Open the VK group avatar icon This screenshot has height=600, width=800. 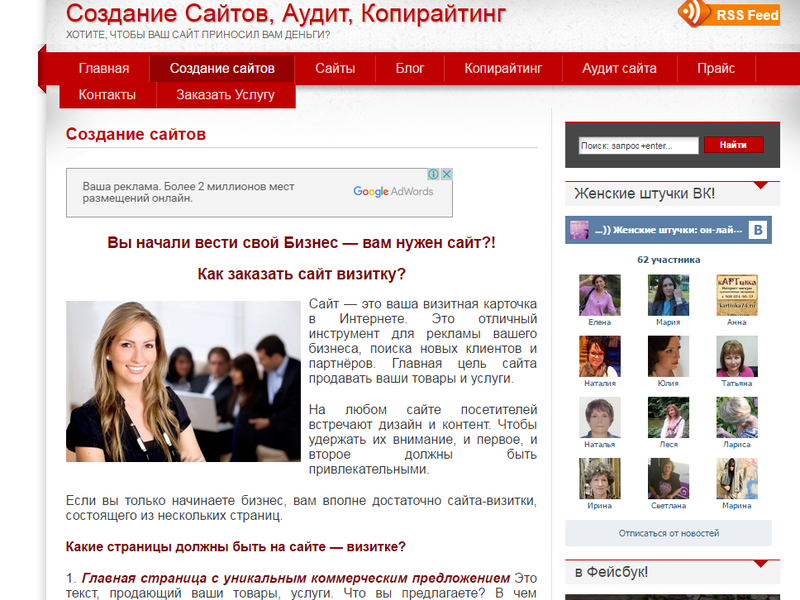579,230
